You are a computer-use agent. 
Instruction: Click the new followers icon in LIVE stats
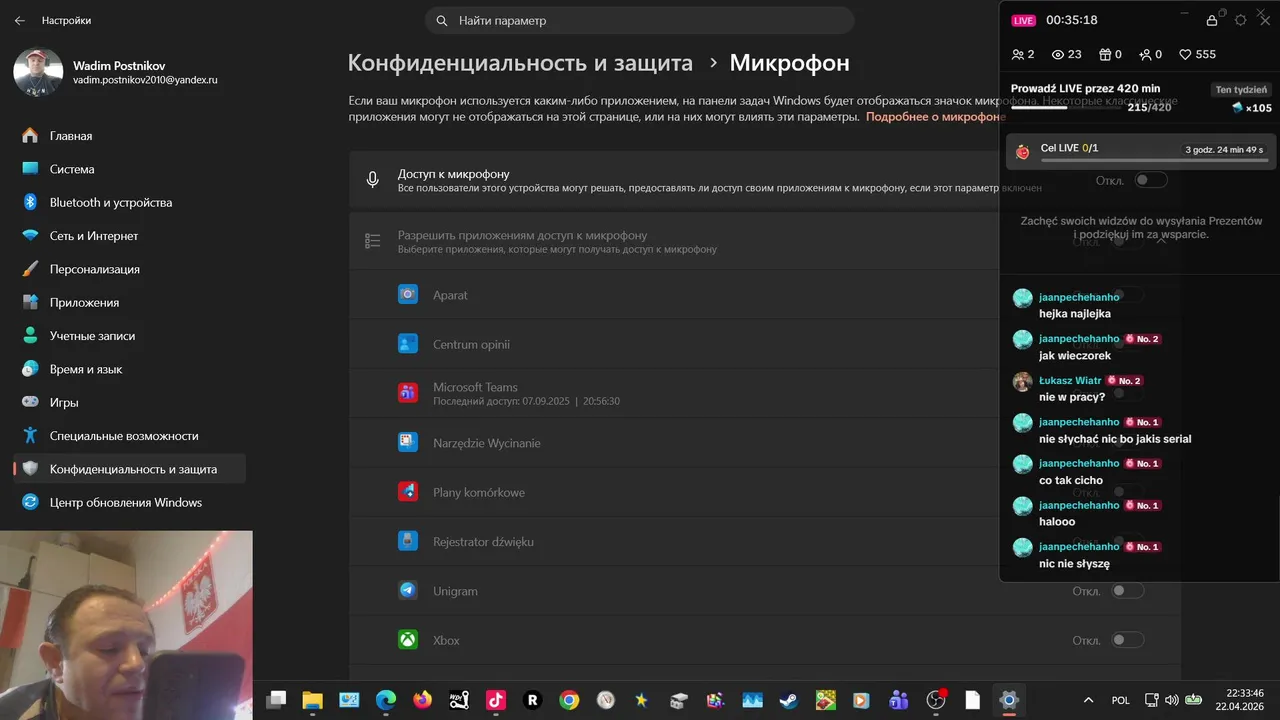tap(1145, 54)
